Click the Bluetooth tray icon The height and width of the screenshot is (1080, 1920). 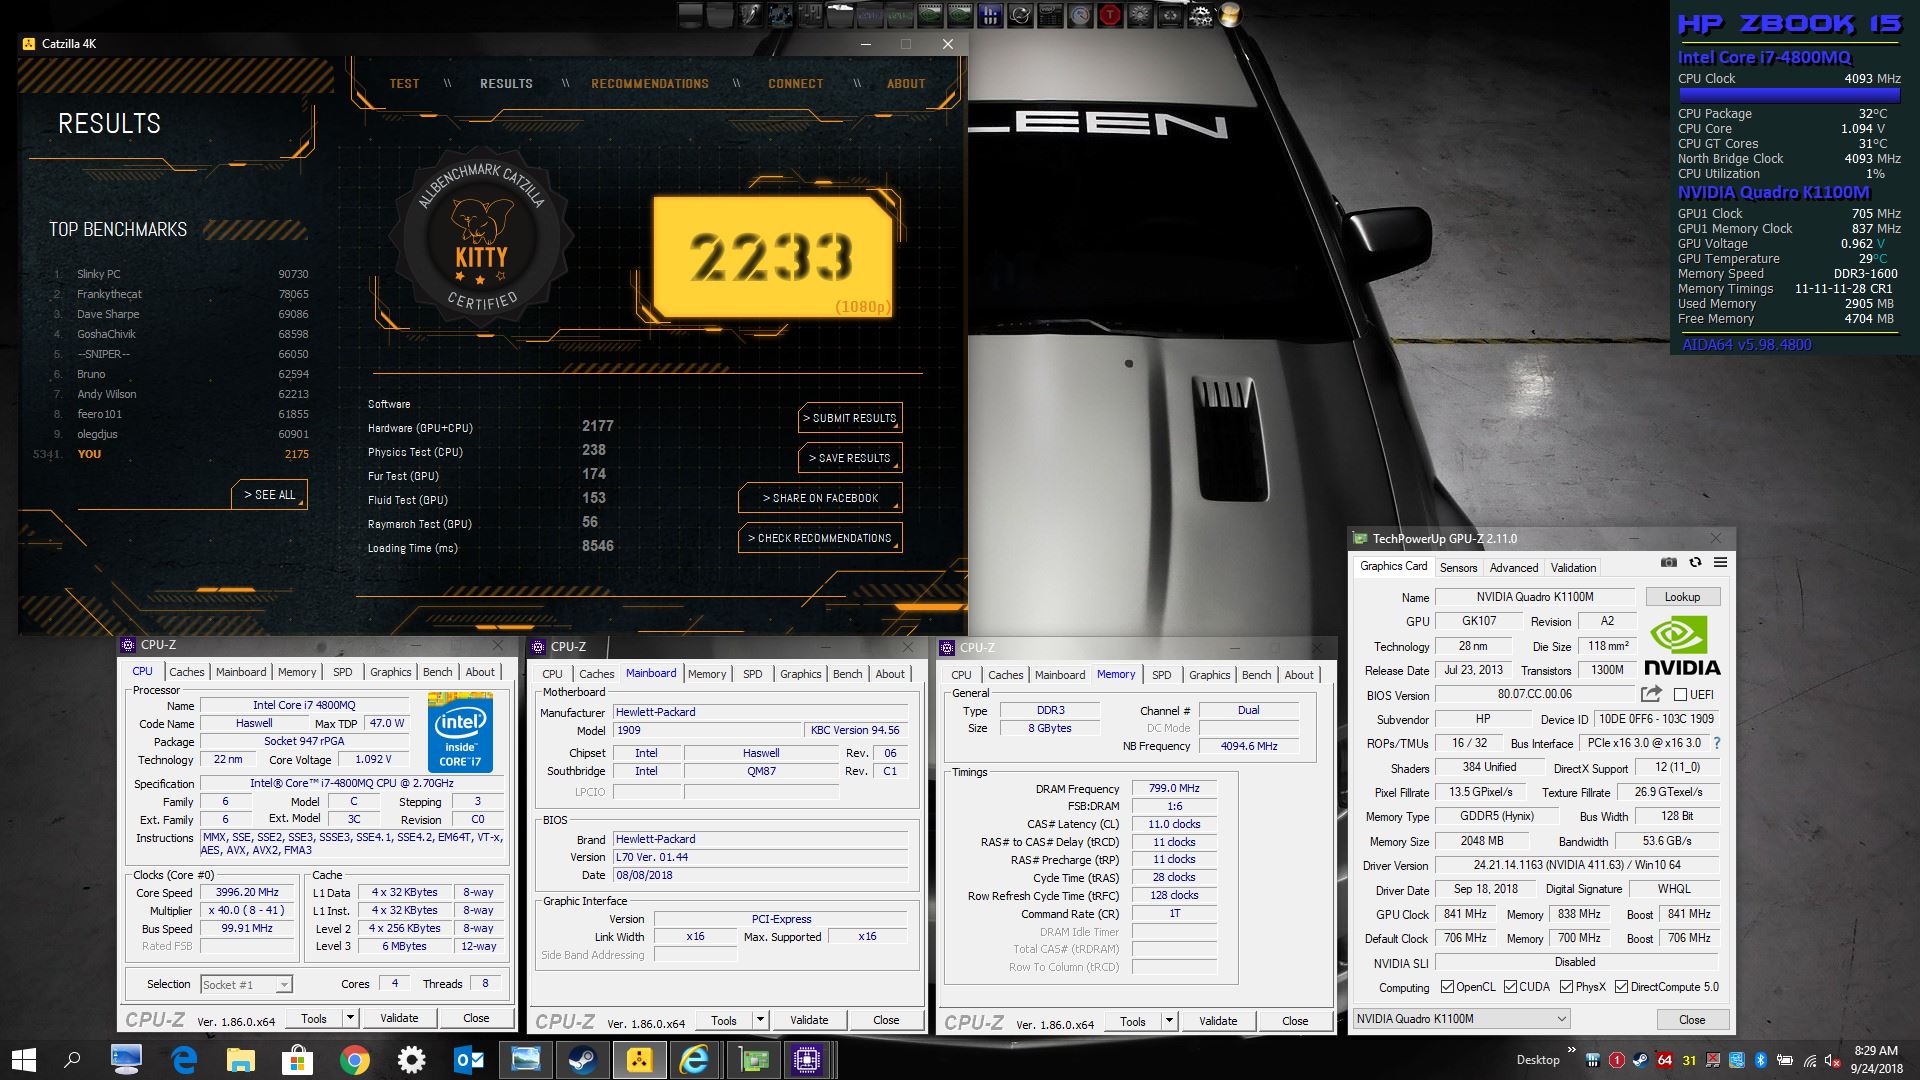[1761, 1060]
